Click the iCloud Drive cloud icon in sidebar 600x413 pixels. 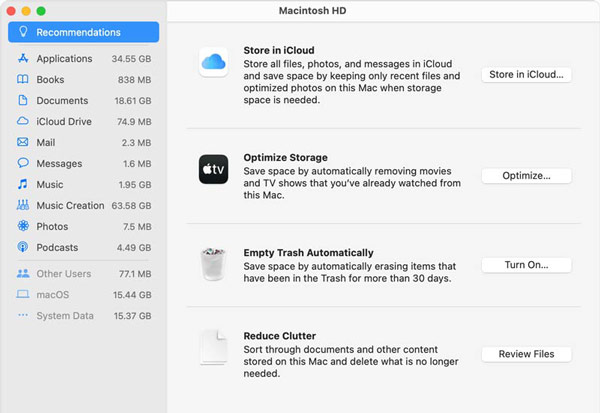coord(23,121)
